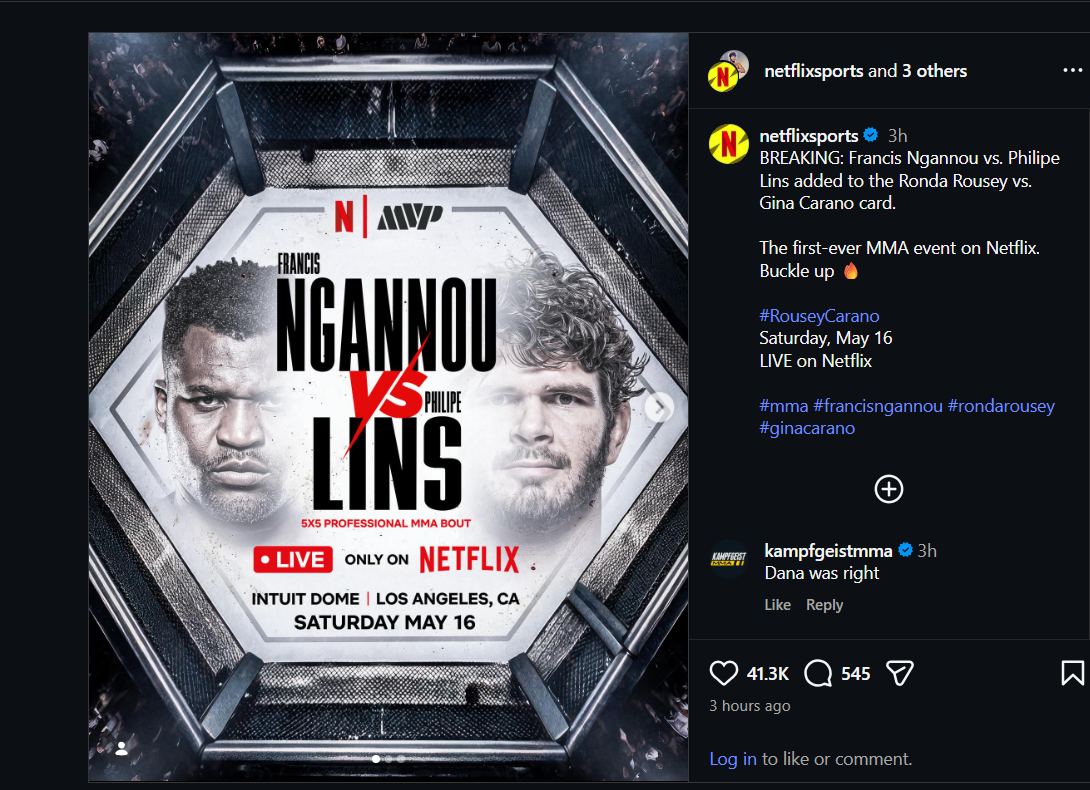The width and height of the screenshot is (1090, 790).
Task: Open the netflixsports caption profile picture
Action: [x=729, y=144]
